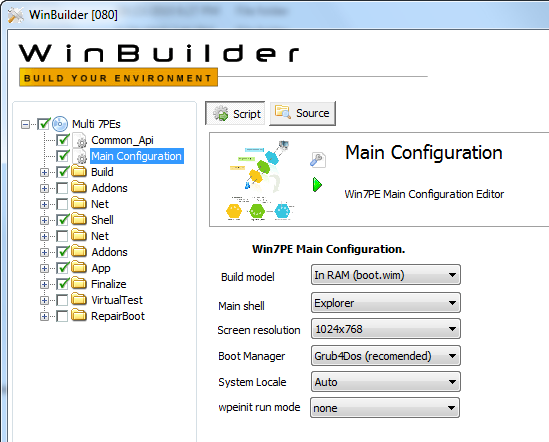The height and width of the screenshot is (442, 549).
Task: Switch to the Script tab
Action: [235, 113]
